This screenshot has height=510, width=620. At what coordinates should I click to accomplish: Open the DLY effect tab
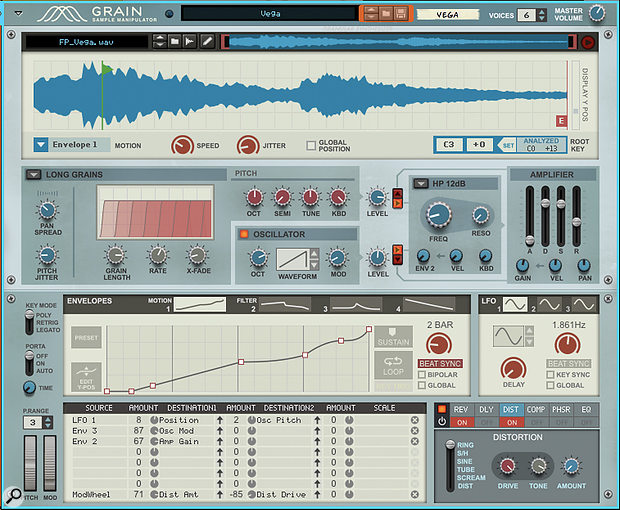(486, 410)
